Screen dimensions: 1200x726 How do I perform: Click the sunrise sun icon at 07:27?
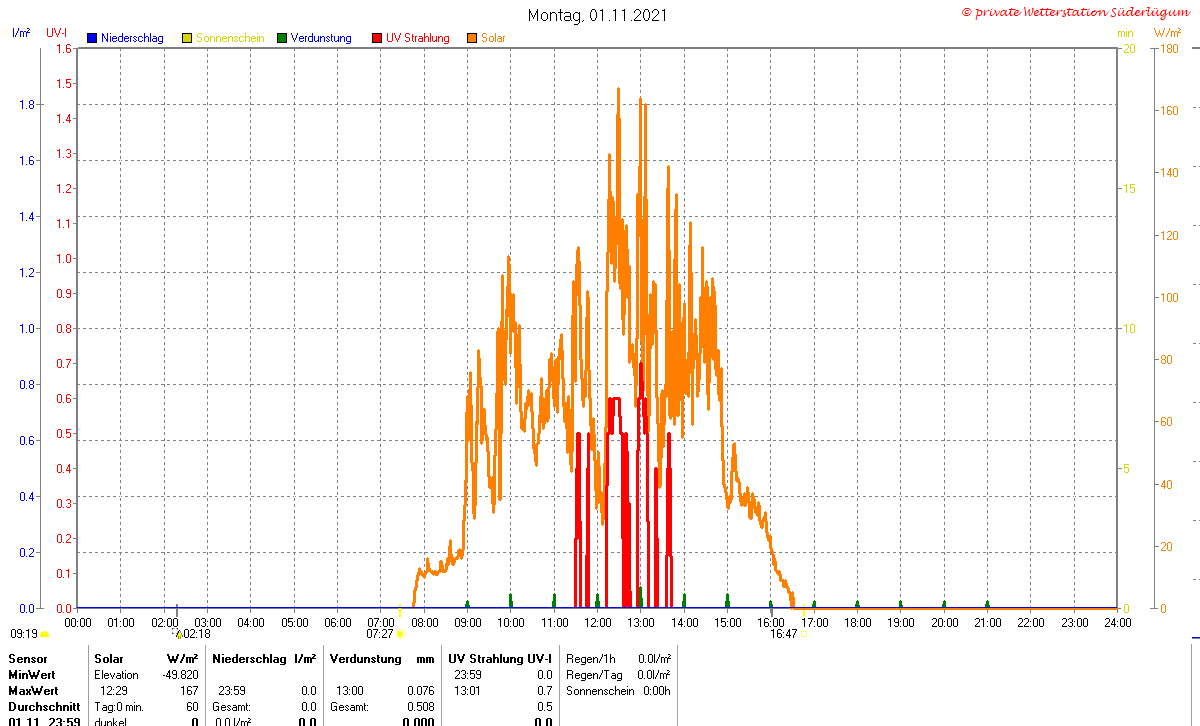pos(400,634)
